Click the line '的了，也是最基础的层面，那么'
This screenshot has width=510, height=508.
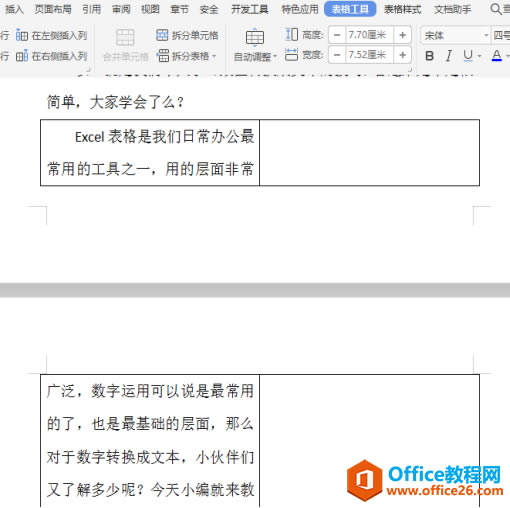pyautogui.click(x=150, y=424)
